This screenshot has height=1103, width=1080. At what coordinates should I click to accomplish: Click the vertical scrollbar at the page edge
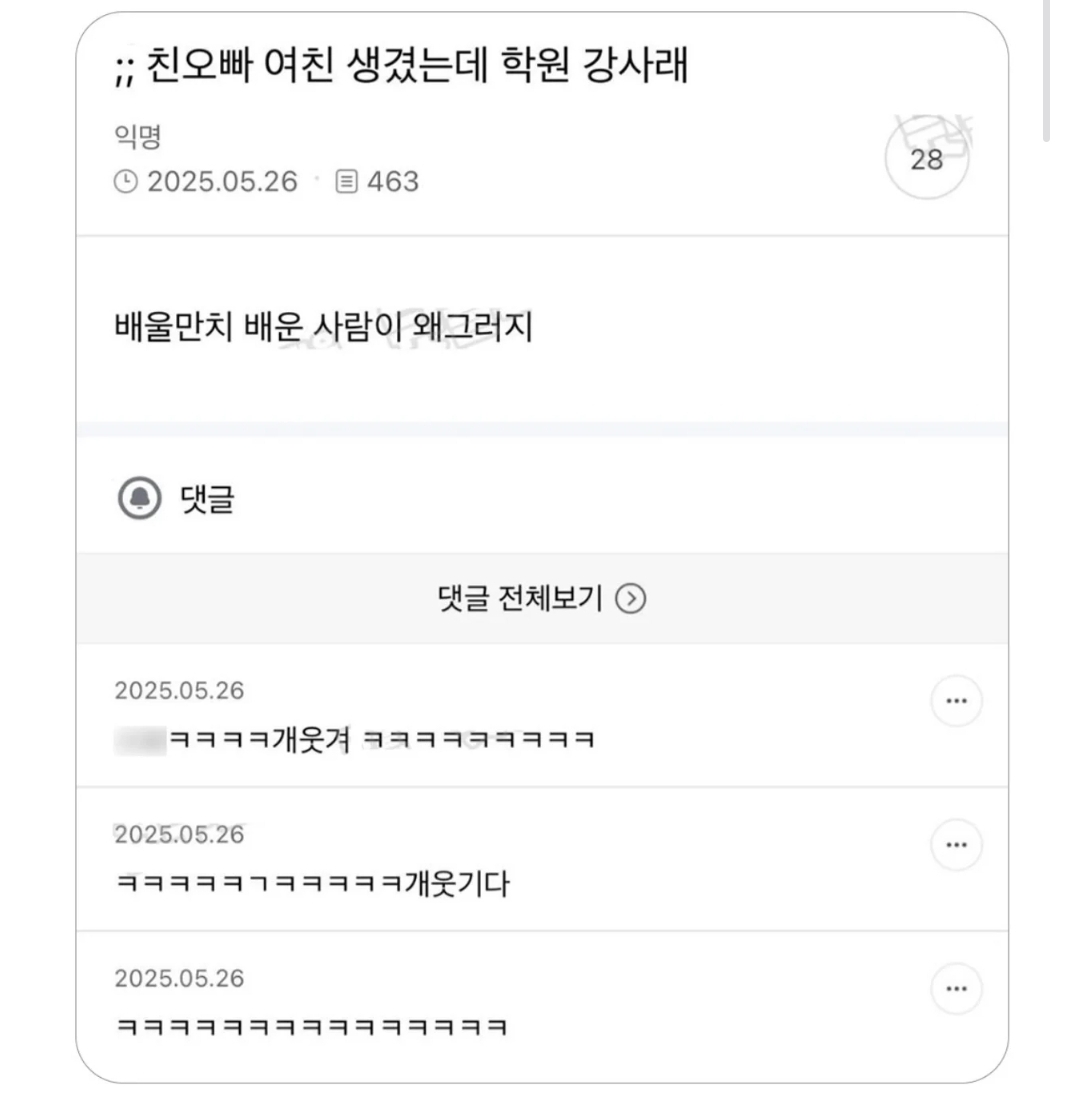click(1046, 70)
